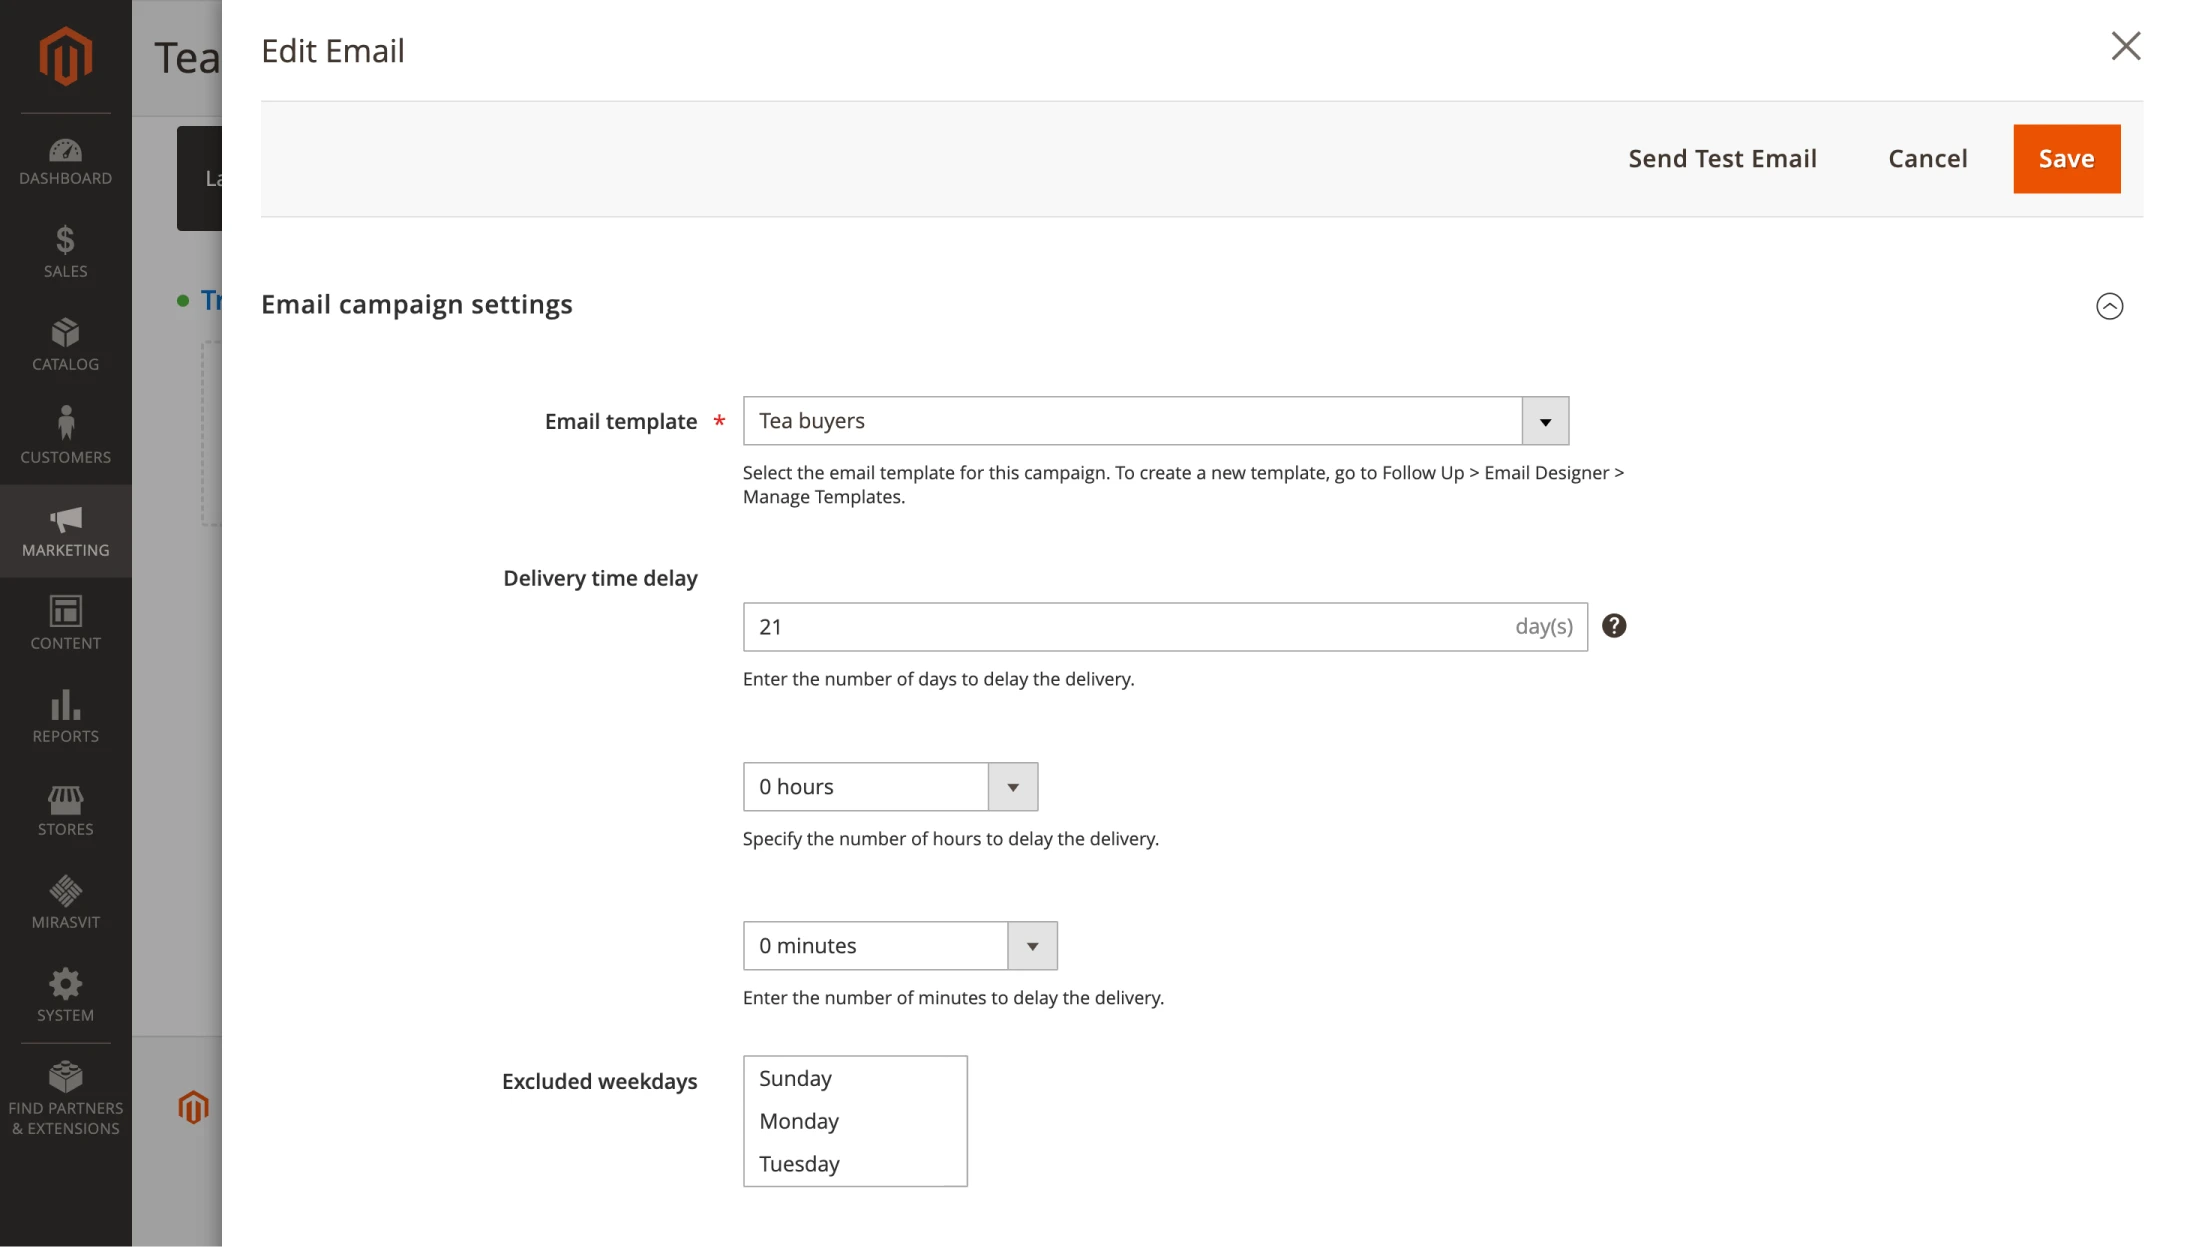
Task: Click the delivery delay help icon
Action: pos(1613,625)
